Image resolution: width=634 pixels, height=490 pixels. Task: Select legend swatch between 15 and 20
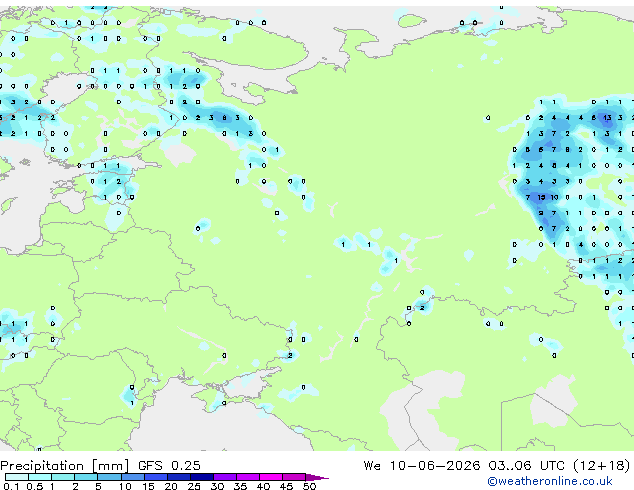156,477
